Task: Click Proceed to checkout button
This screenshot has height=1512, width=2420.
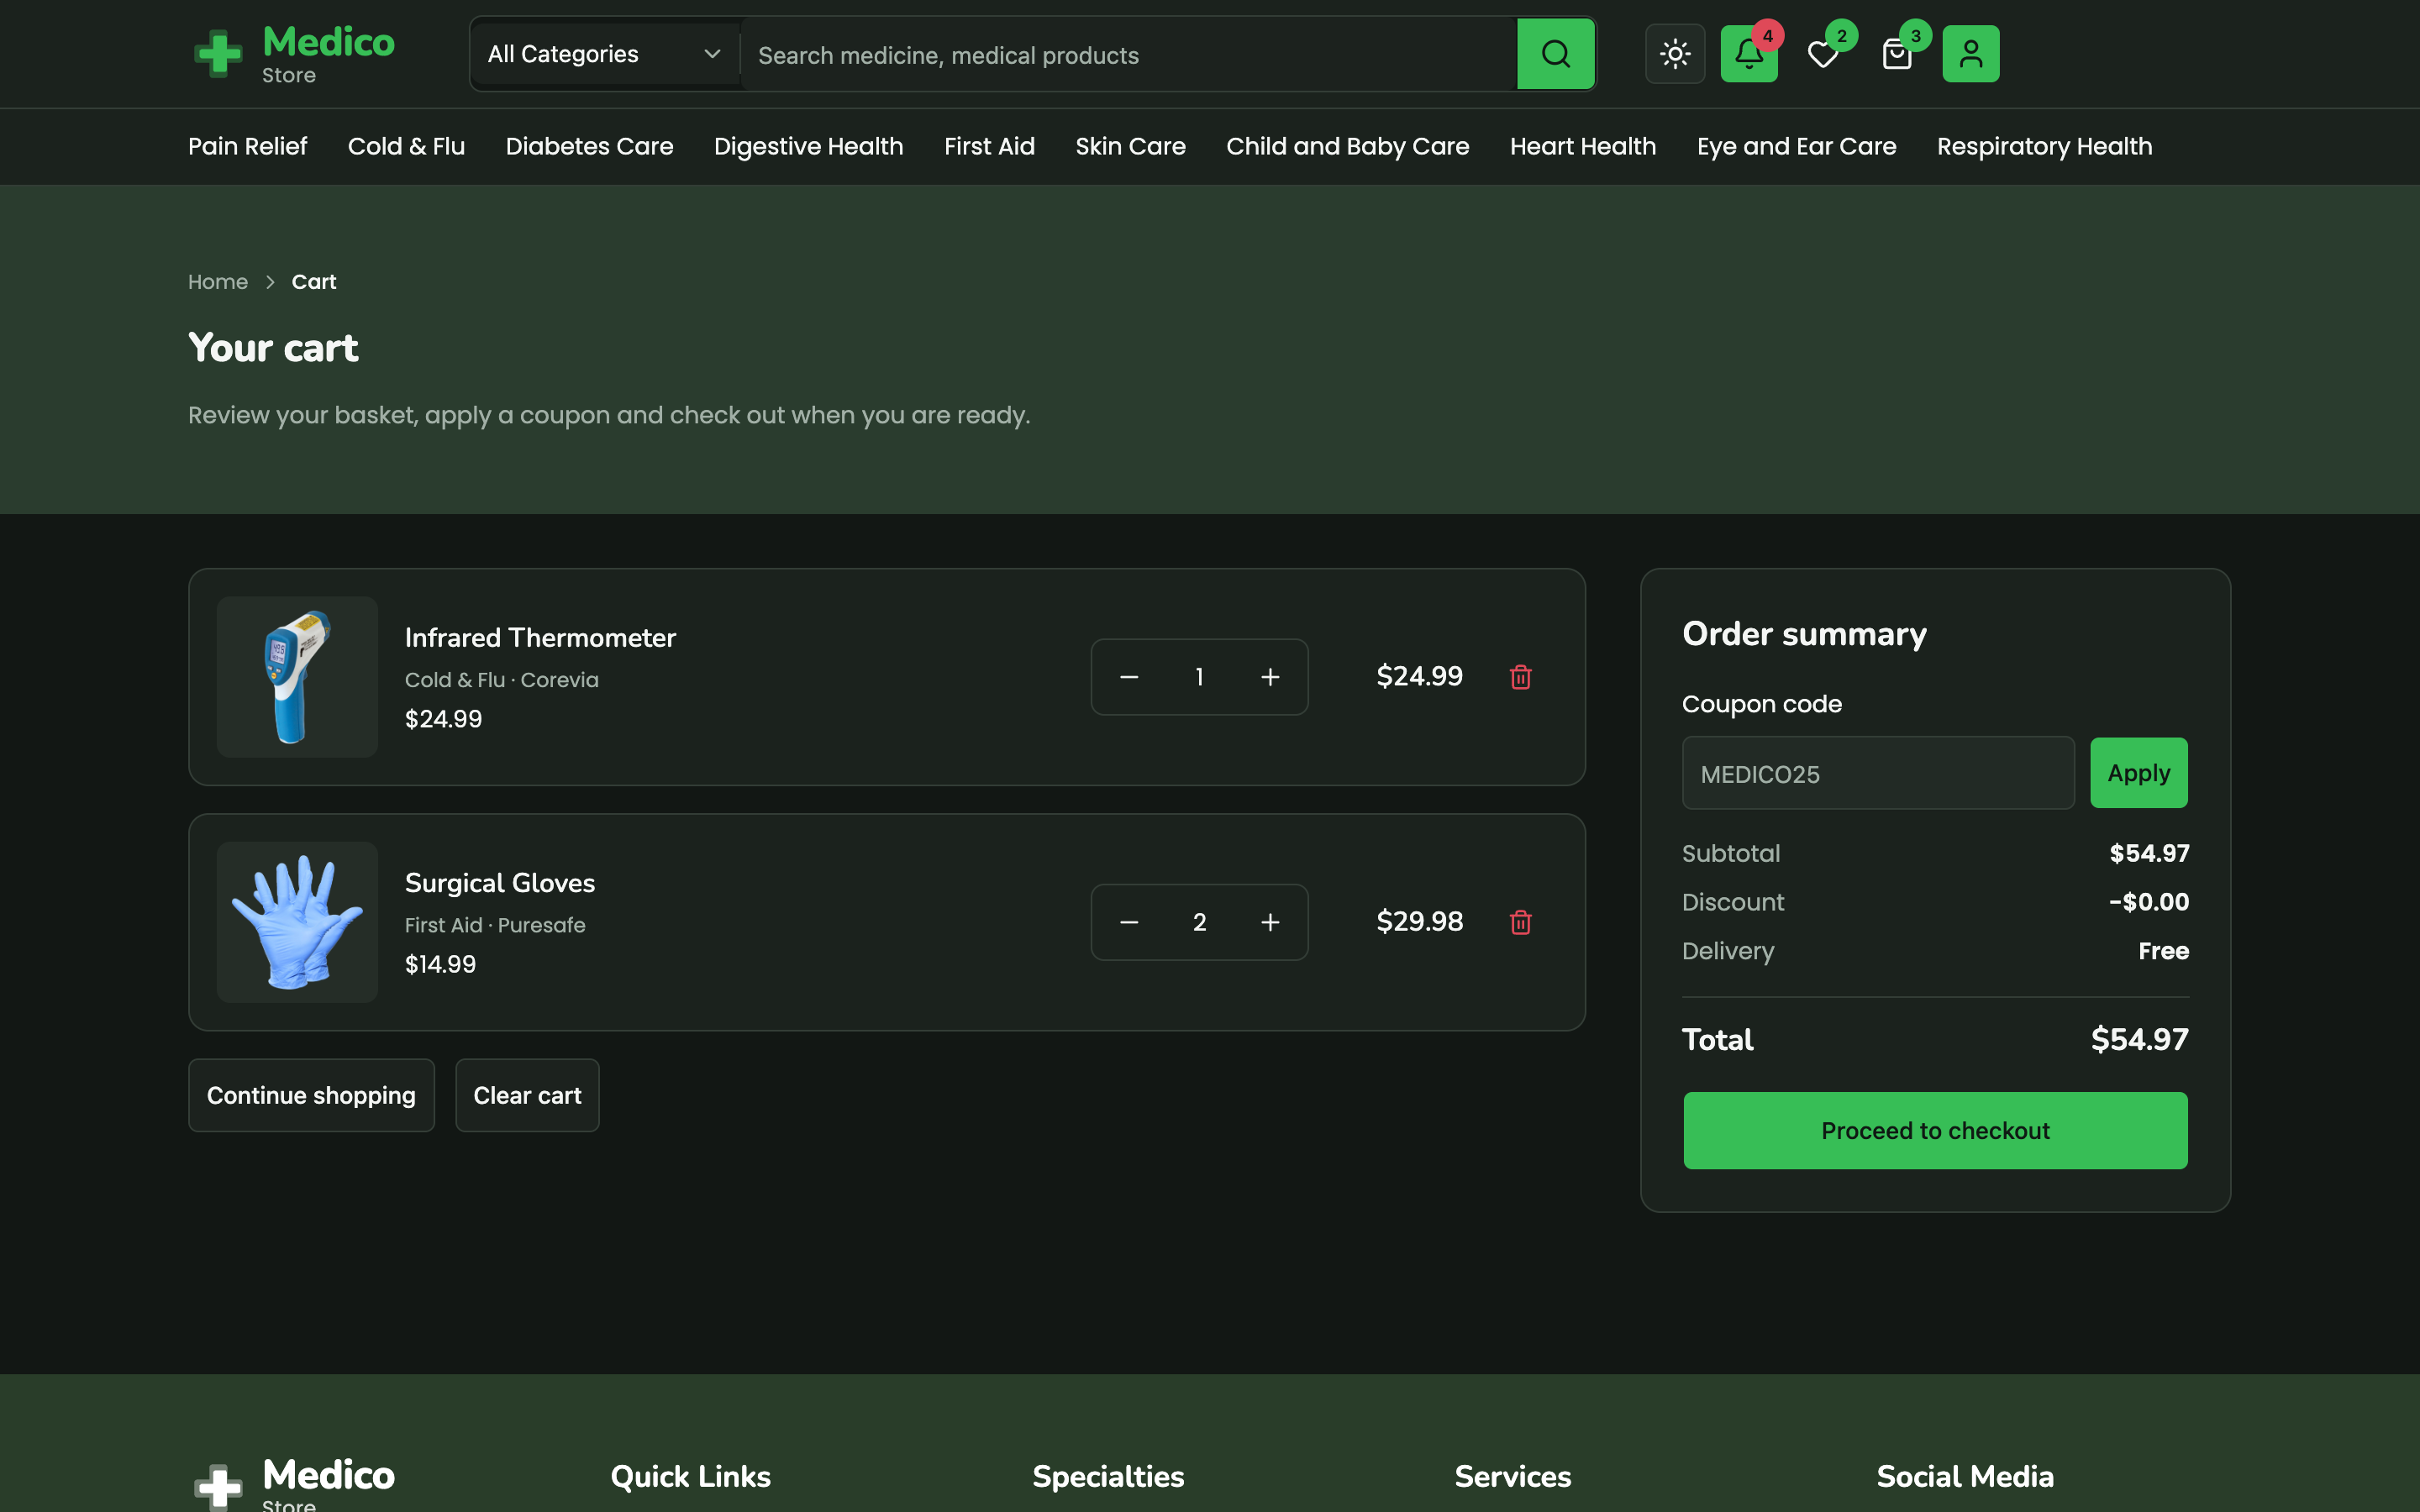Action: click(x=1935, y=1130)
